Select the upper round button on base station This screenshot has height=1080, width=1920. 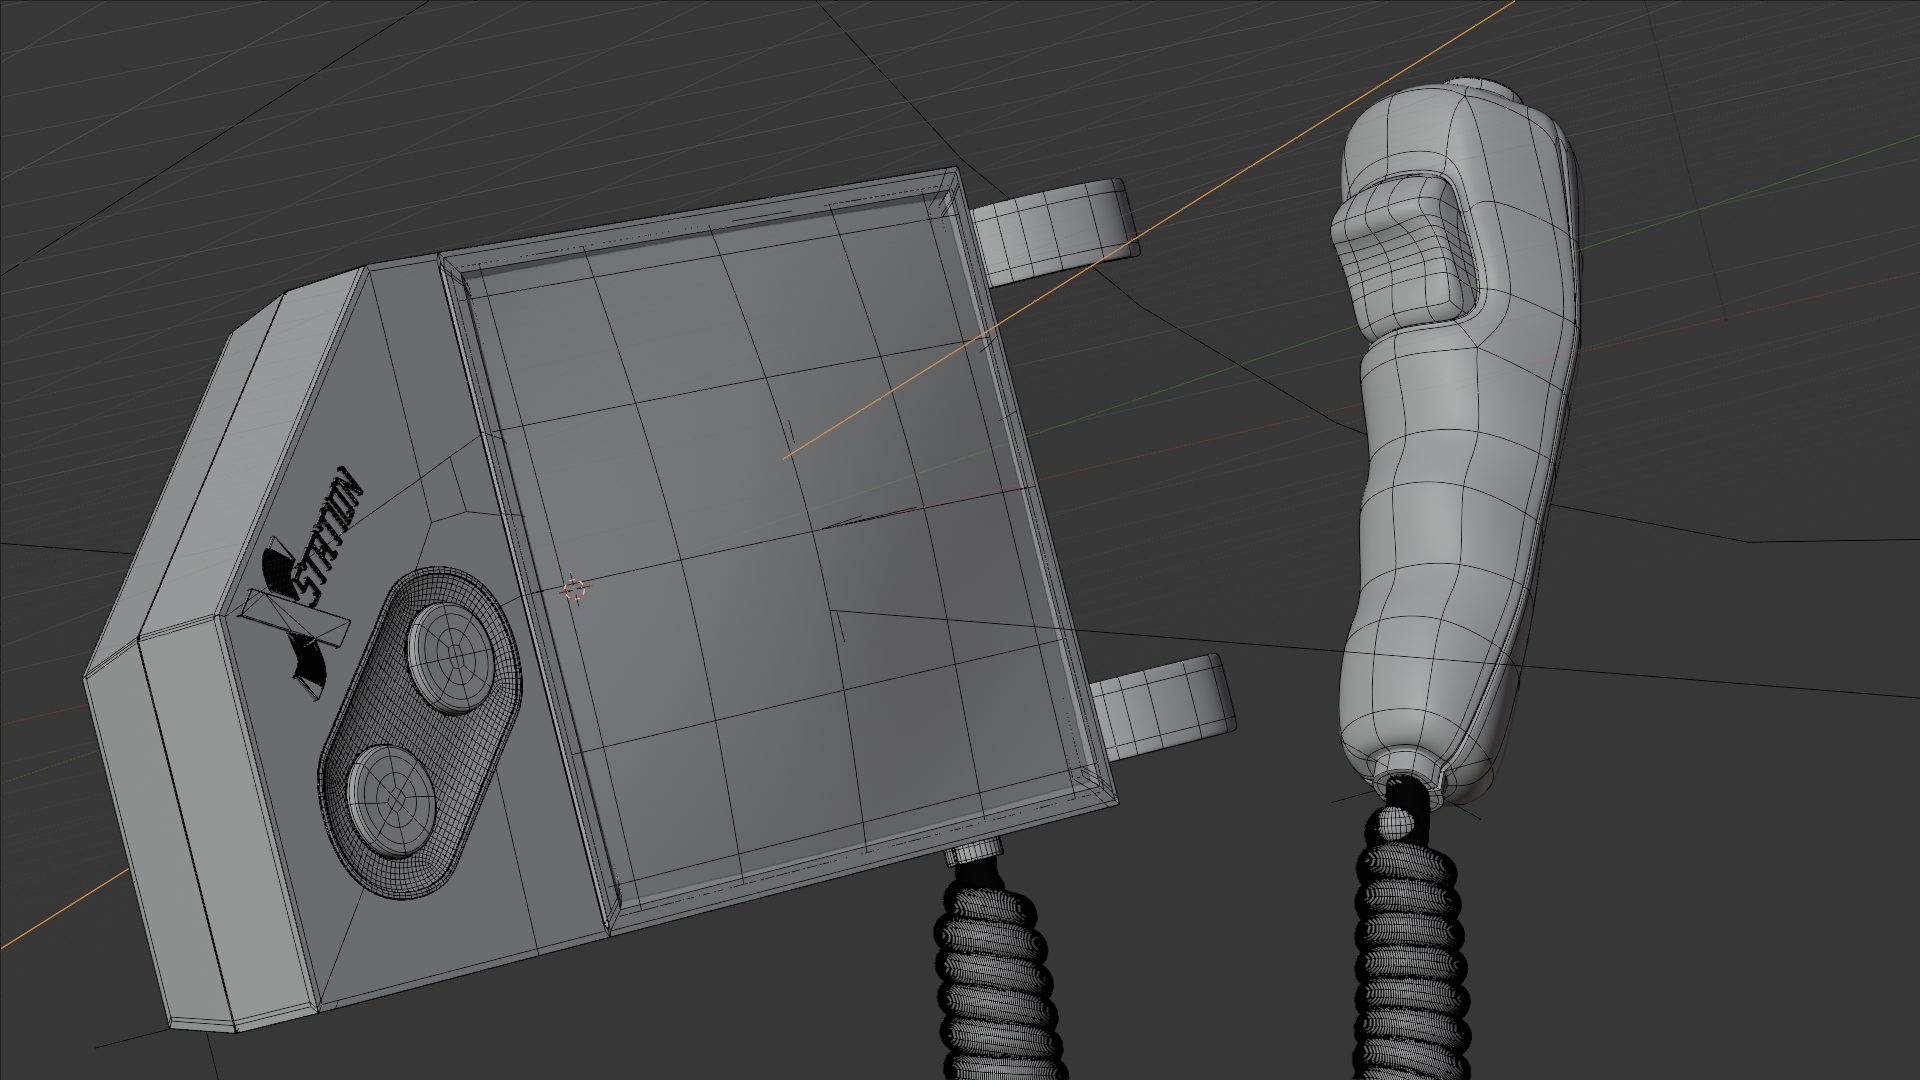click(451, 655)
